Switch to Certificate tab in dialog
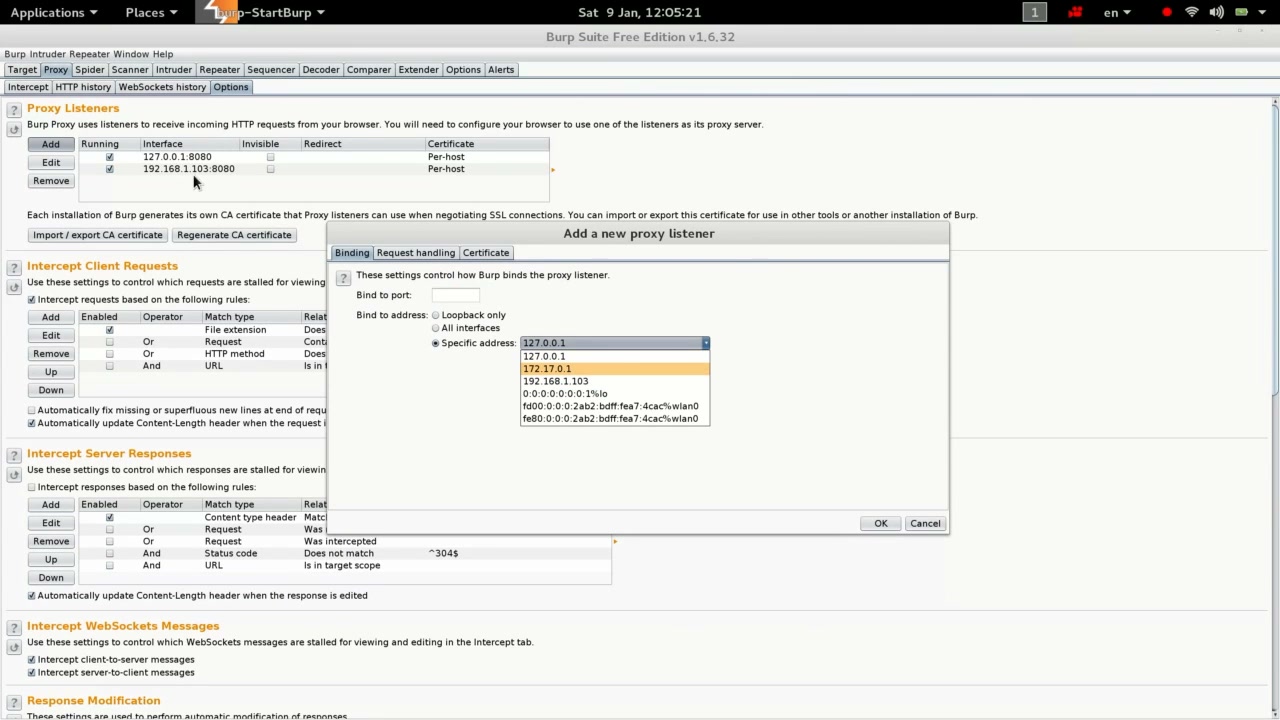Screen dimensions: 1280x720 (486, 253)
